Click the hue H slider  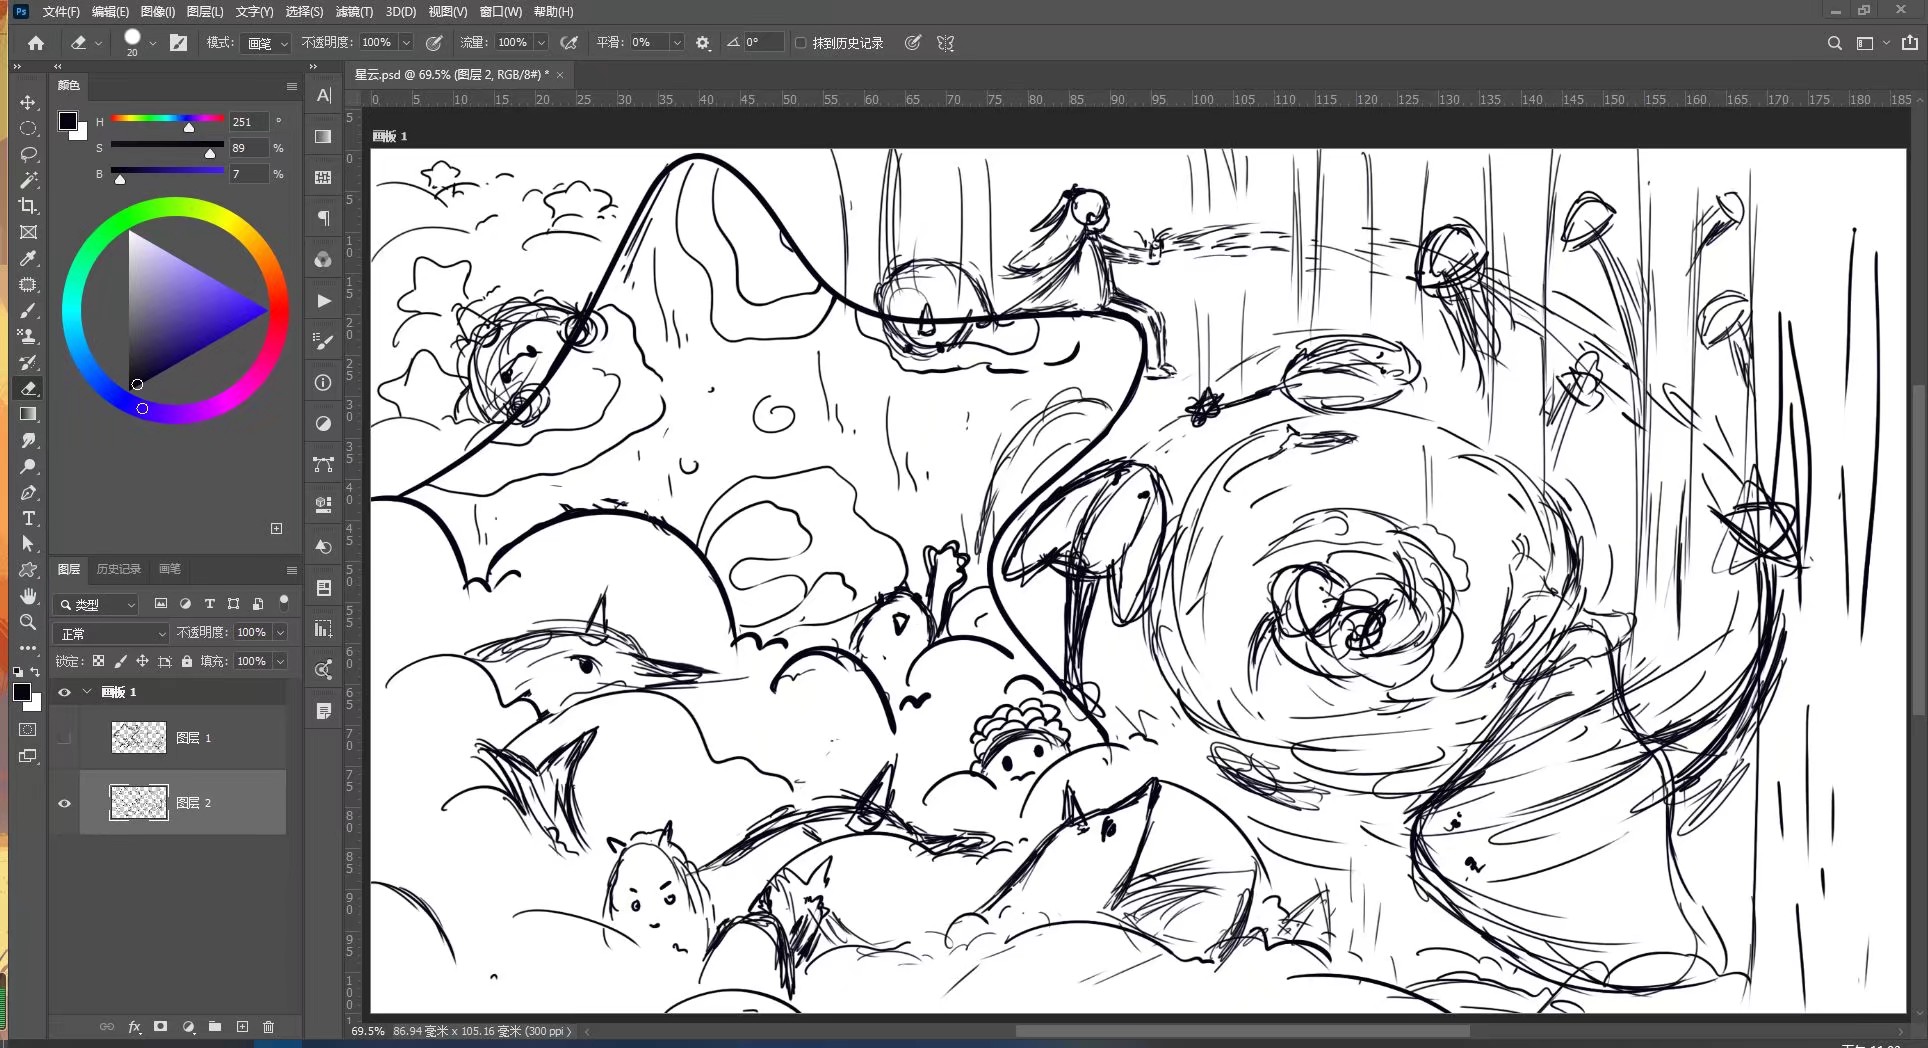[x=167, y=120]
